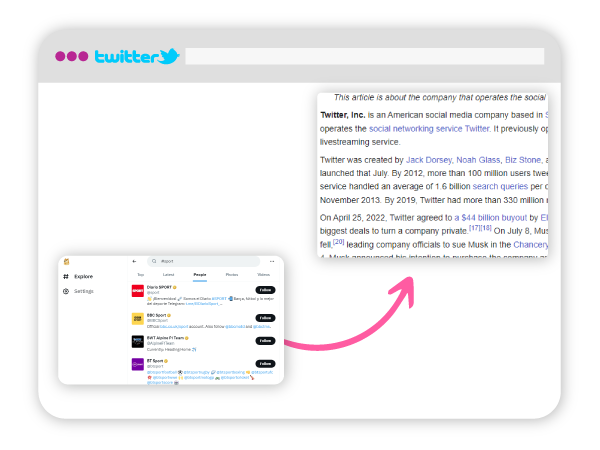This screenshot has height=450, width=600.
Task: Click verified badge next to BT Sport
Action: click(166, 361)
